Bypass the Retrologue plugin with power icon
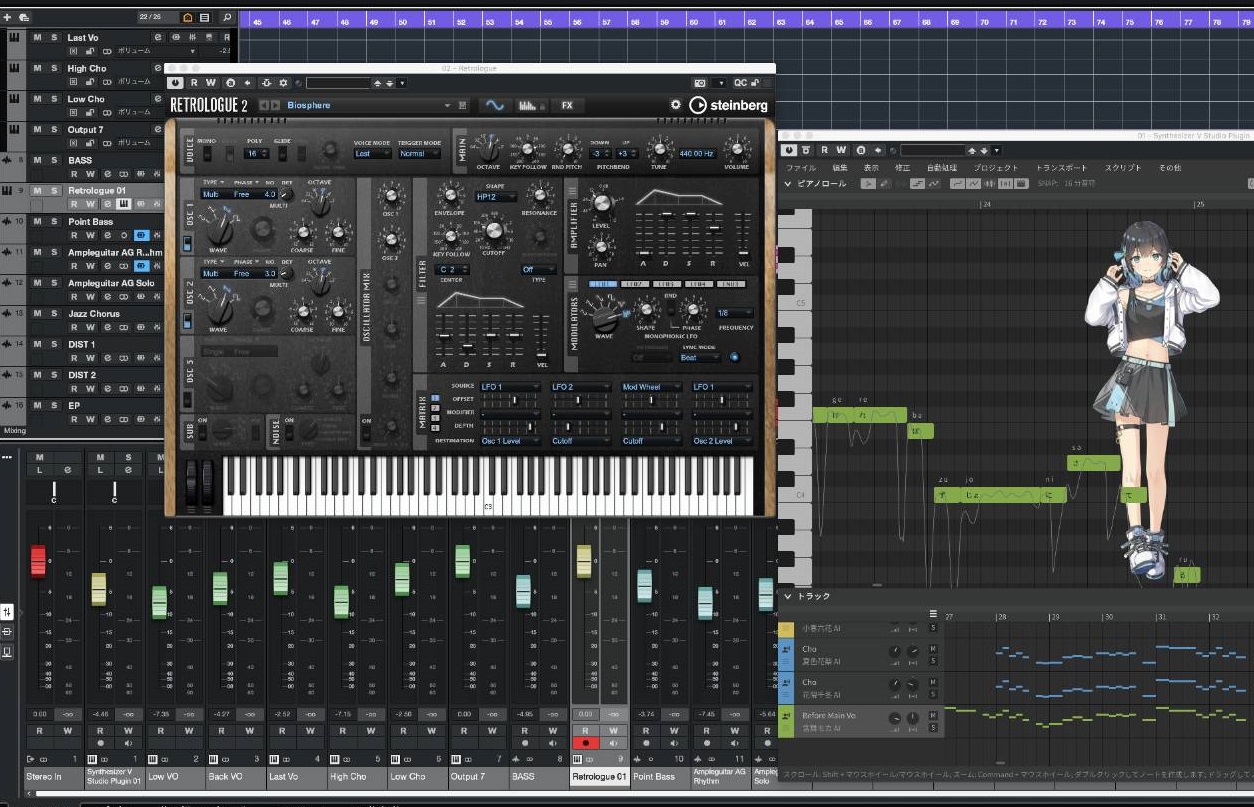The image size is (1254, 807). [177, 83]
